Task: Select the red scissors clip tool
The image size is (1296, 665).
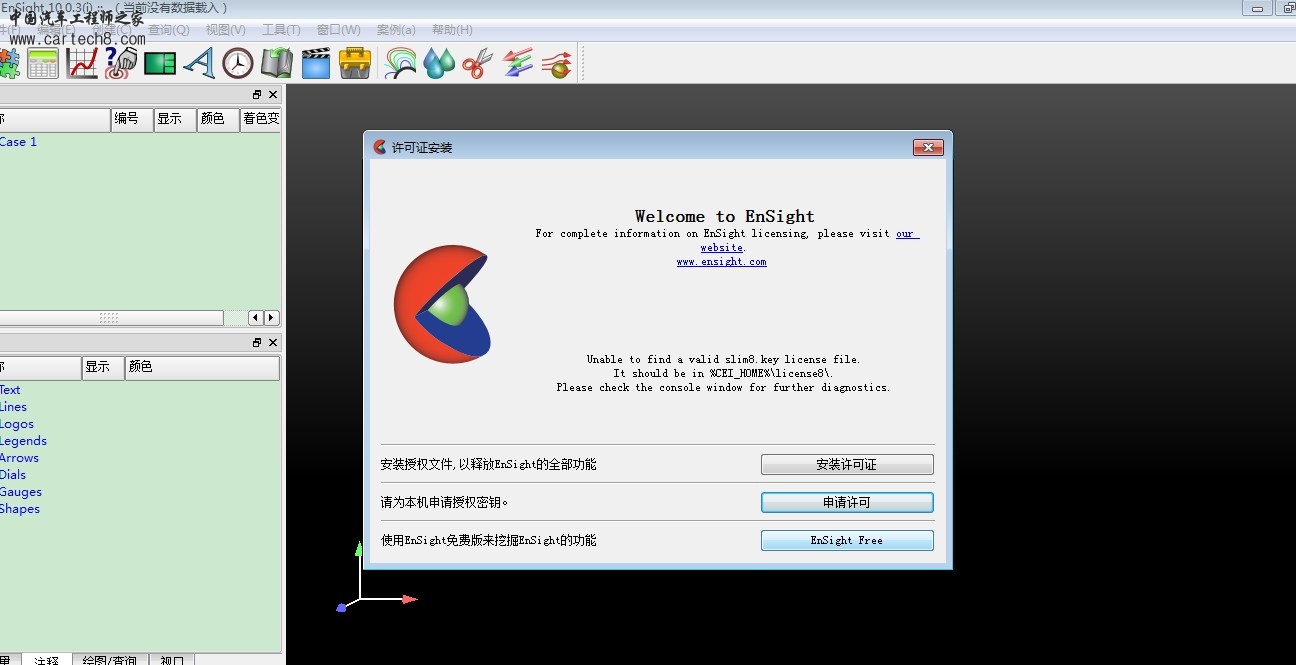Action: click(x=477, y=63)
